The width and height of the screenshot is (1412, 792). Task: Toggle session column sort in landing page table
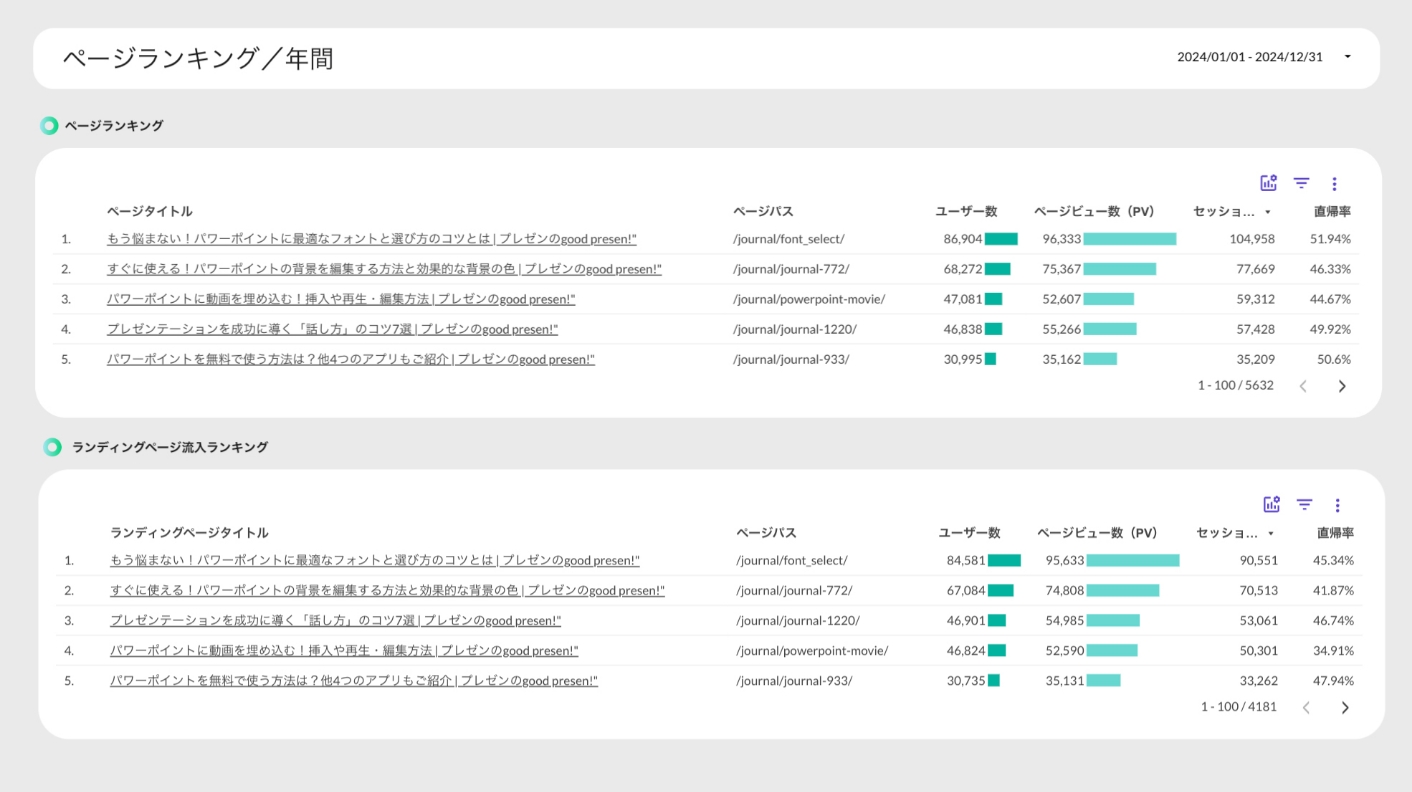(1234, 533)
